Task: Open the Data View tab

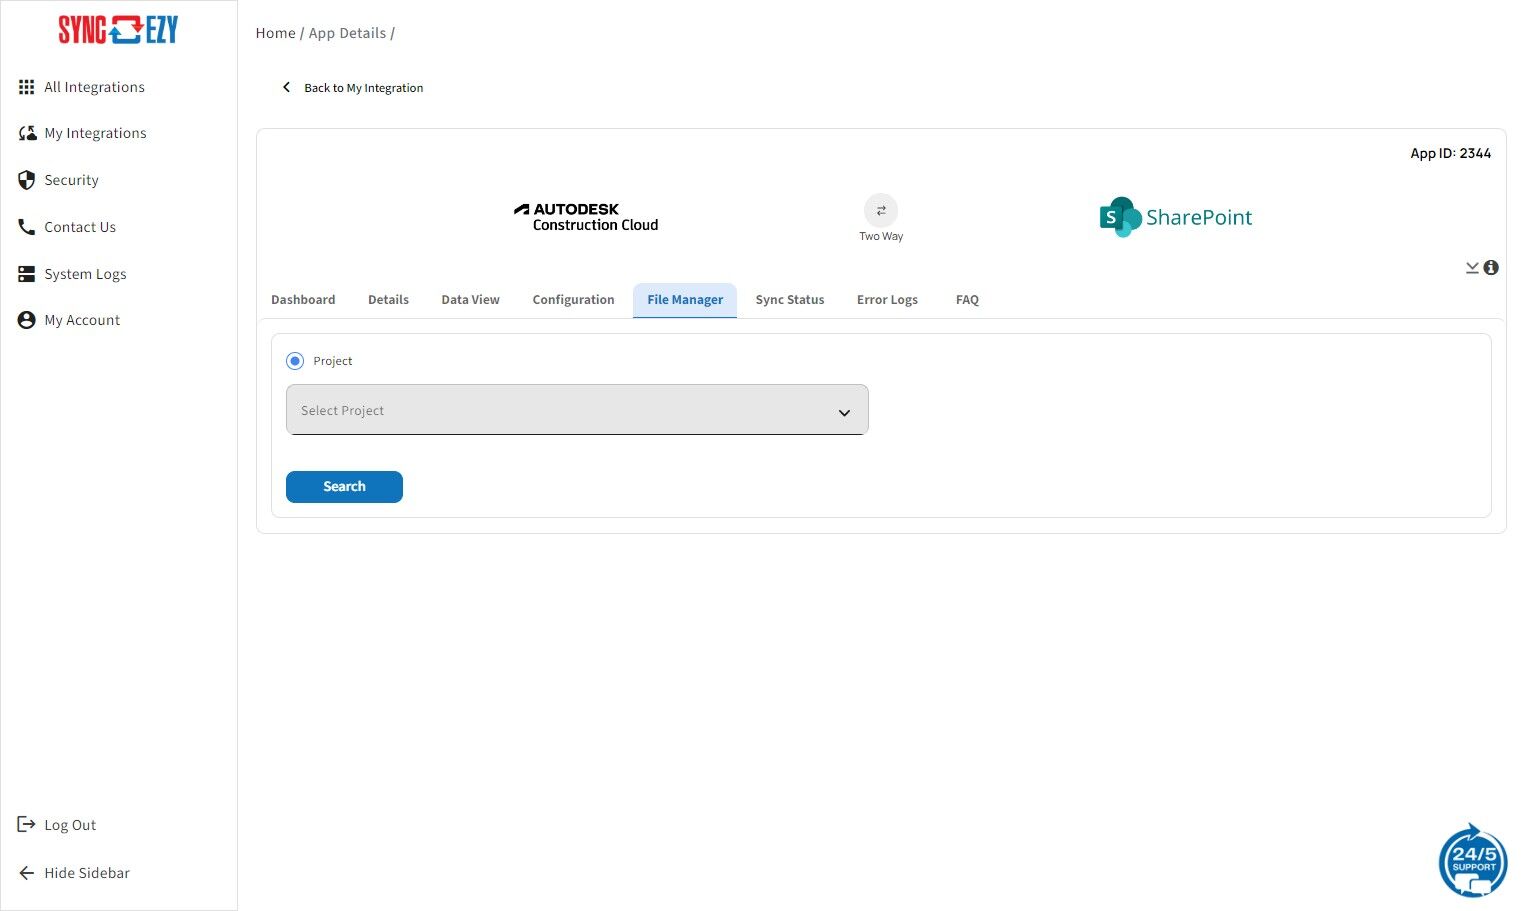Action: click(x=470, y=300)
